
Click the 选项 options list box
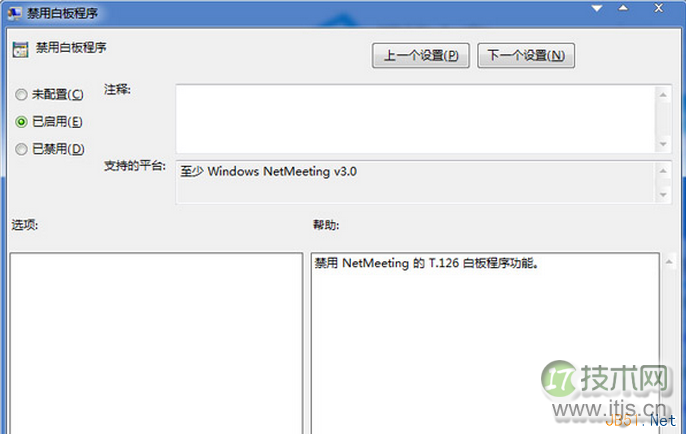tap(156, 343)
